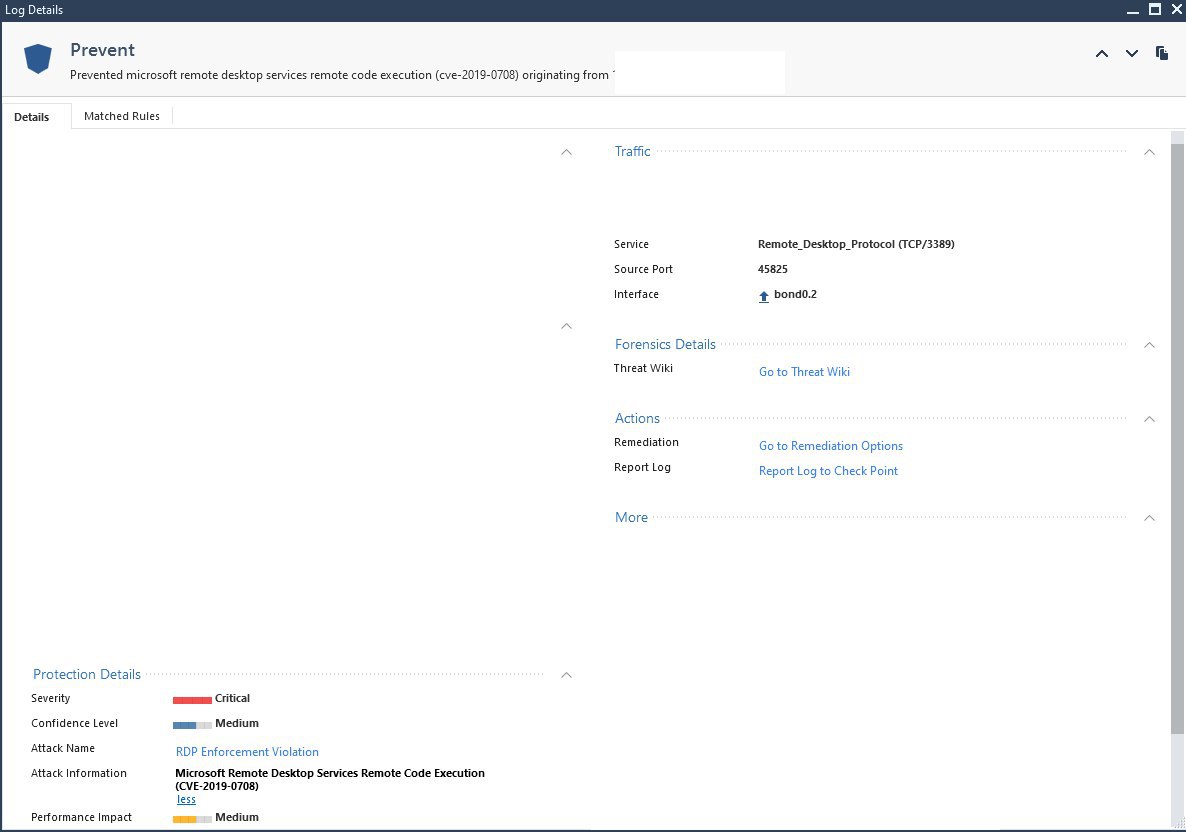Maximize the Log Details window
The image size is (1186, 832).
[x=1155, y=9]
